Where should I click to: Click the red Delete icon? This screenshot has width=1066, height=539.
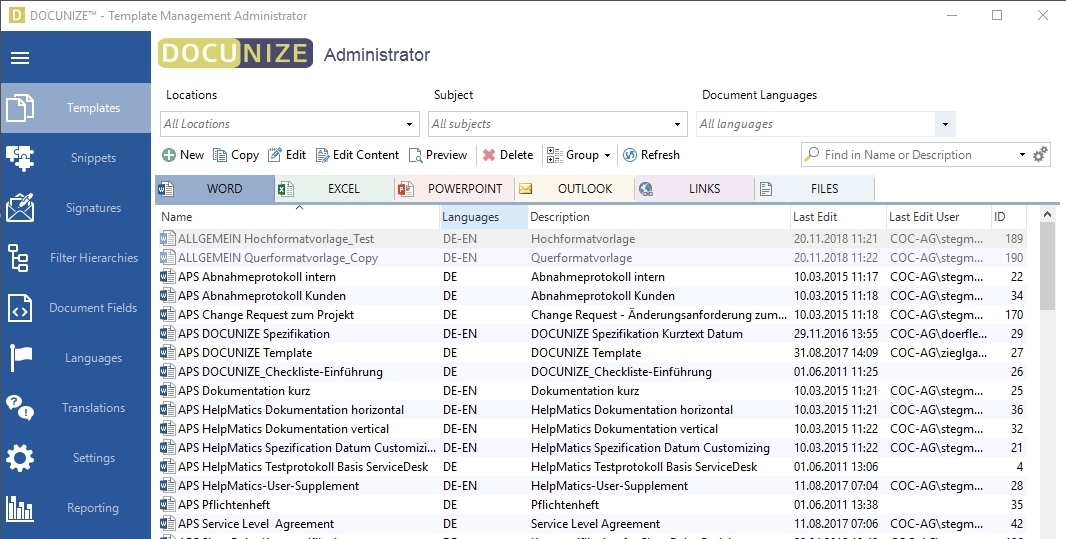tap(489, 155)
